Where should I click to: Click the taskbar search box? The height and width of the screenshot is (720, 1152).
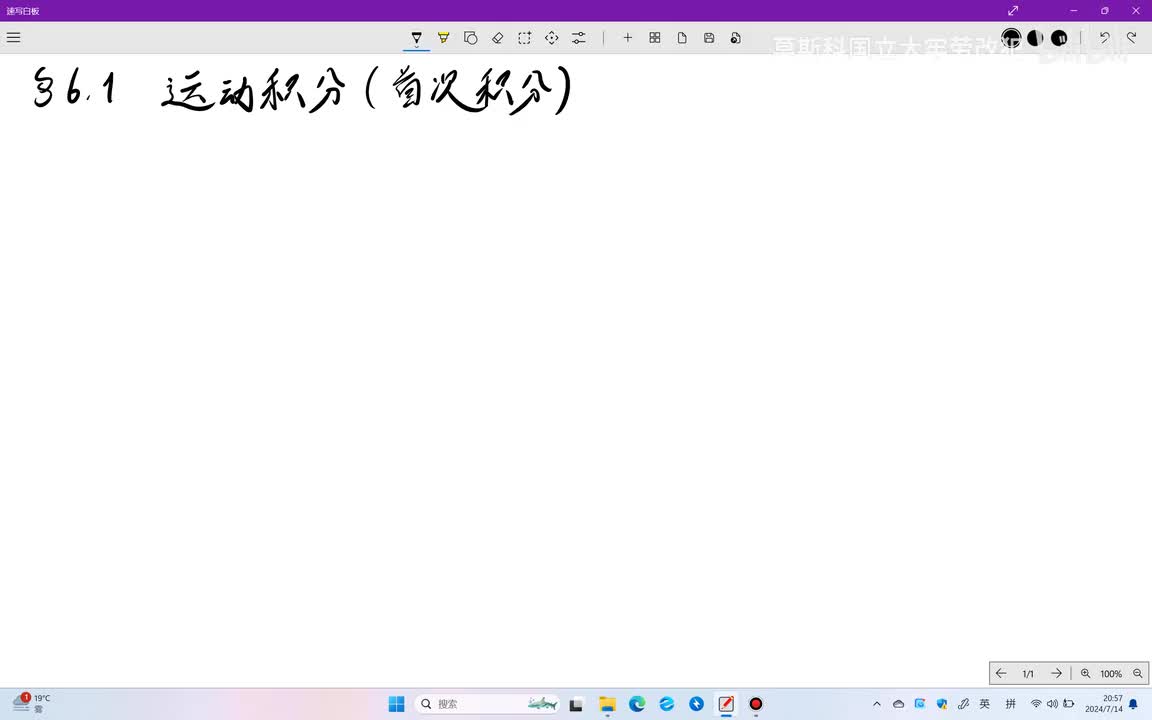tap(487, 704)
